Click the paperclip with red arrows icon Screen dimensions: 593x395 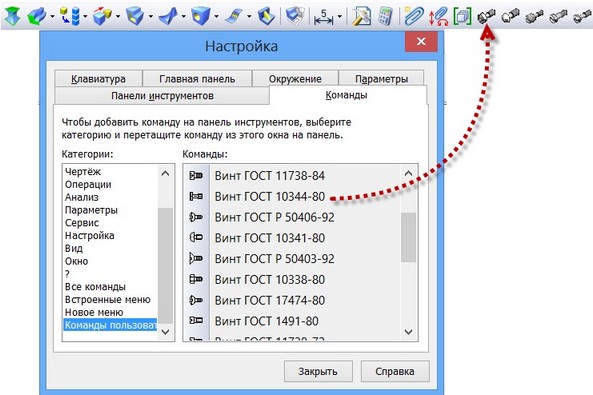(x=439, y=16)
